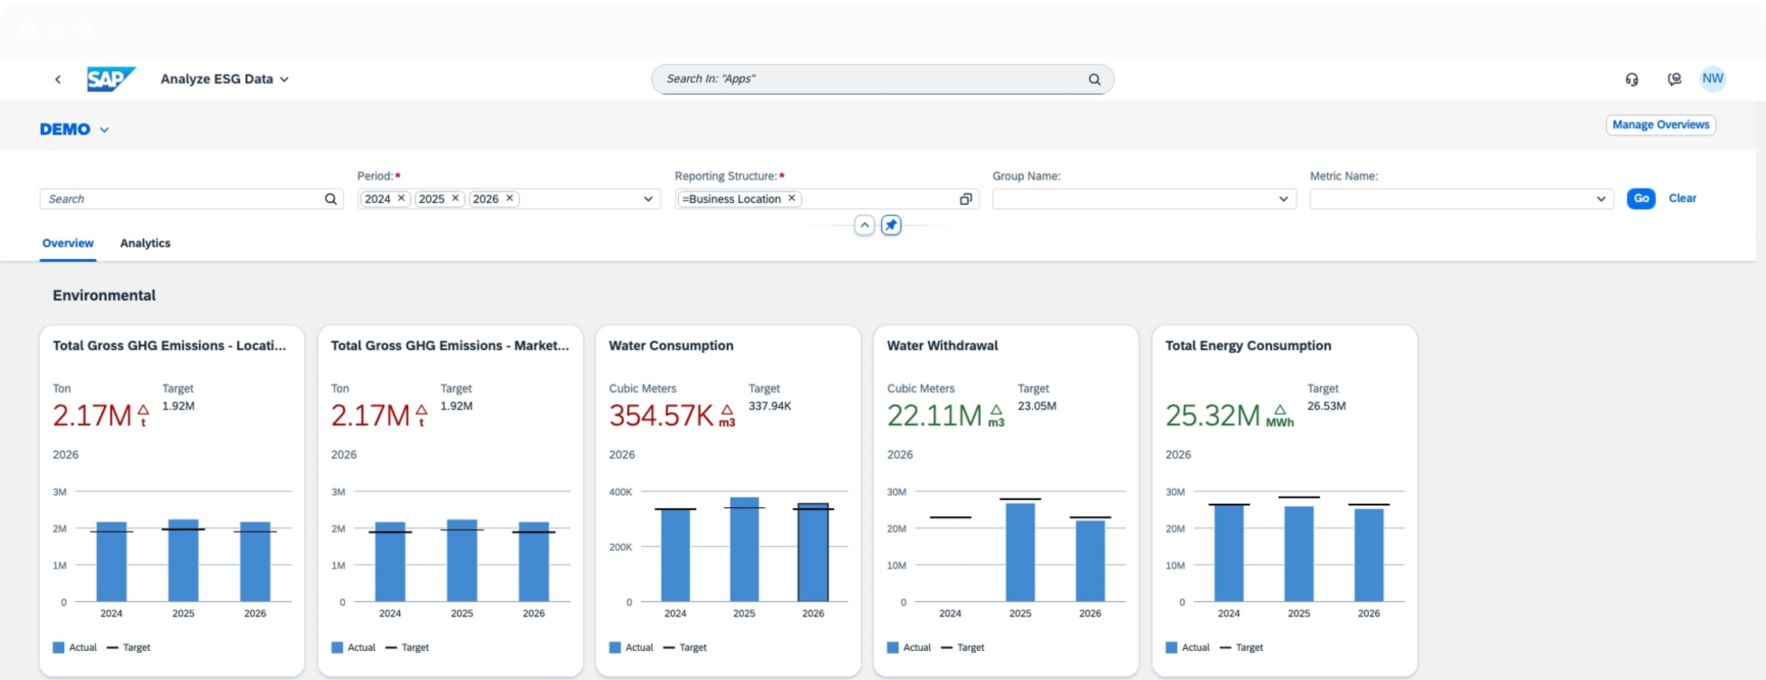Click the SAP logo
This screenshot has width=1766, height=680.
(x=110, y=79)
